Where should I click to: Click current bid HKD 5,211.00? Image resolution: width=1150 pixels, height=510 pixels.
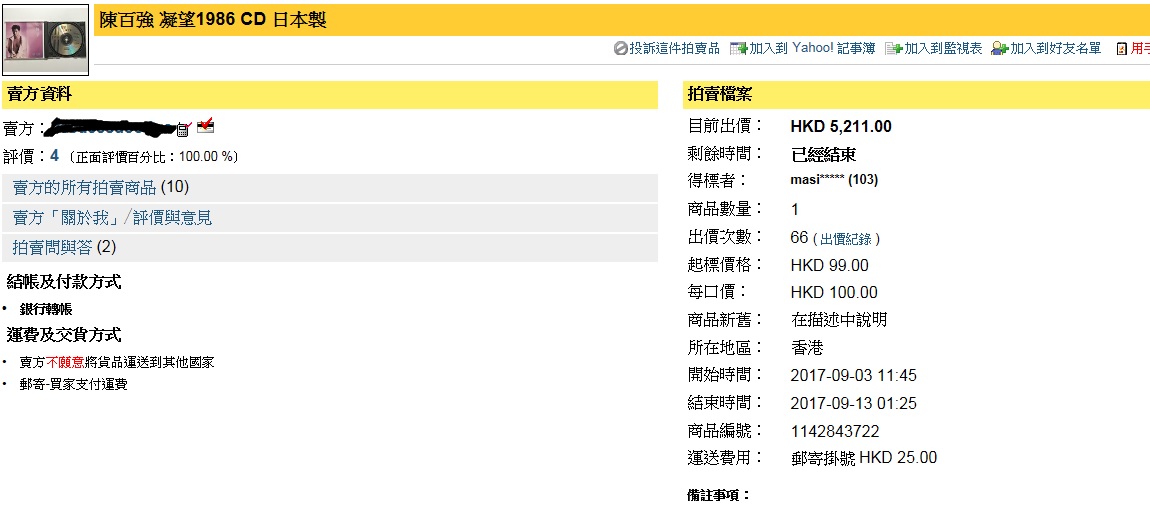point(840,126)
